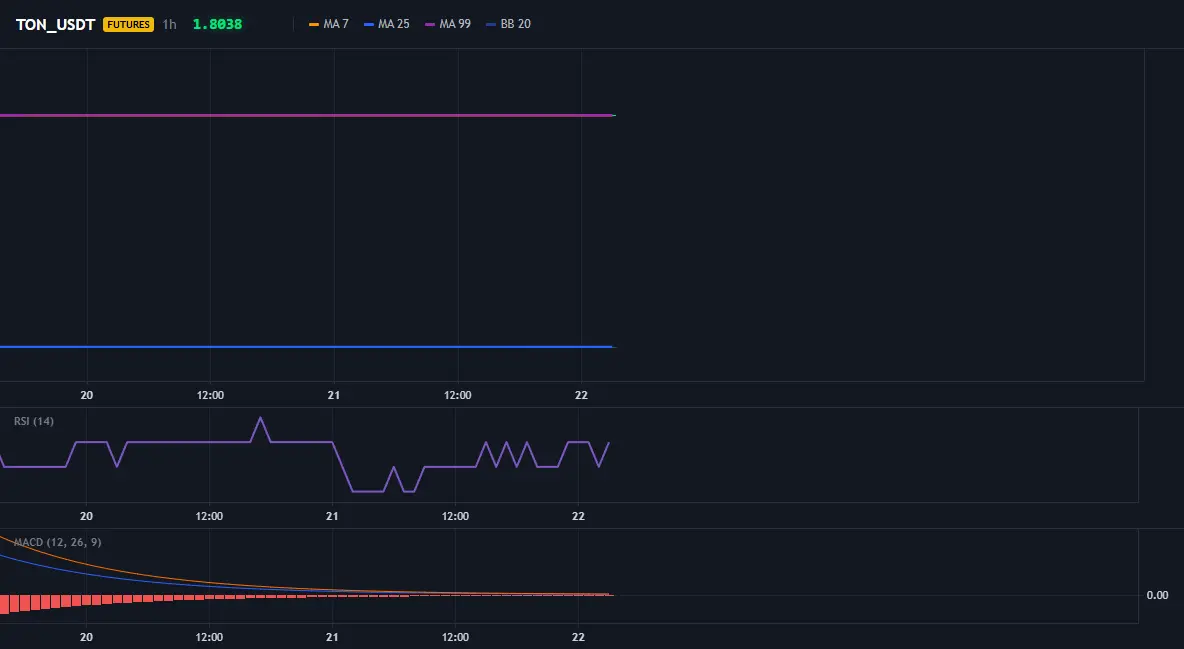Click the '21' date label under RSI panel

click(332, 516)
